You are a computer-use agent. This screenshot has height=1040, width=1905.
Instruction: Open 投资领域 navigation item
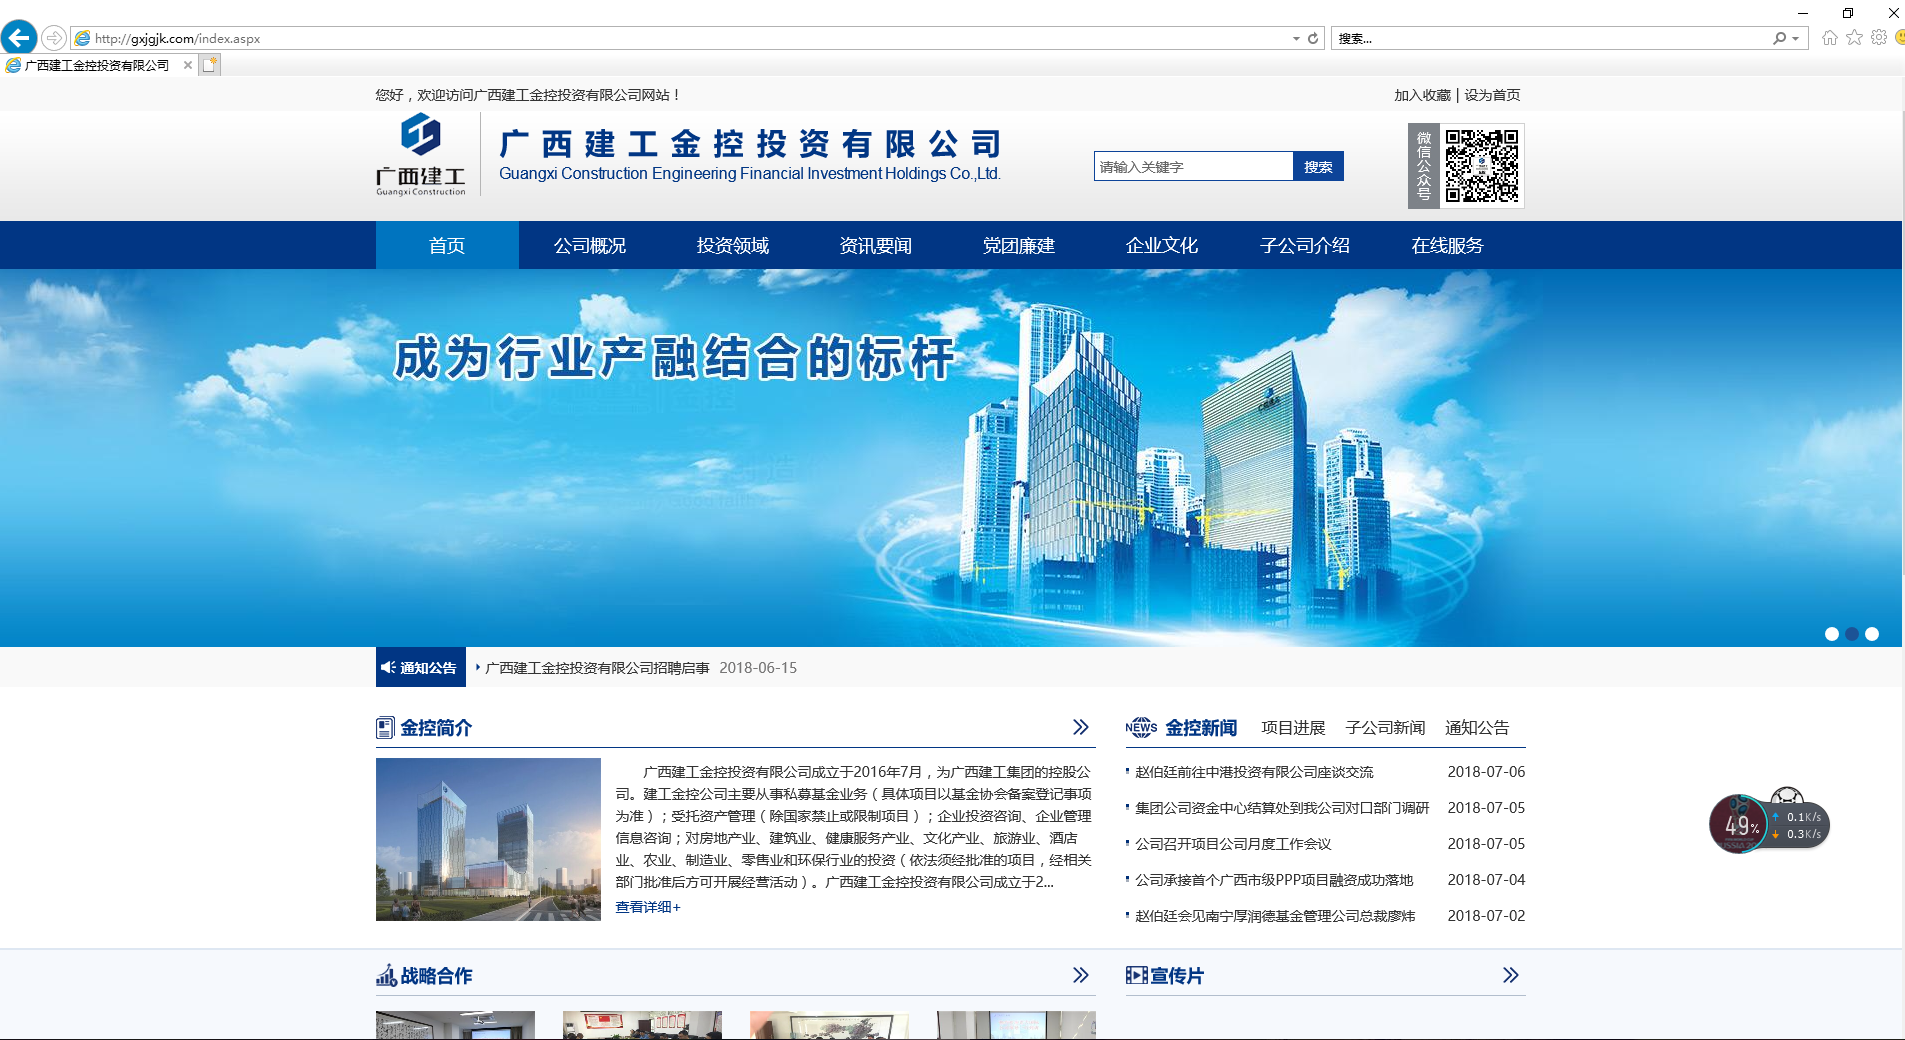(x=733, y=245)
